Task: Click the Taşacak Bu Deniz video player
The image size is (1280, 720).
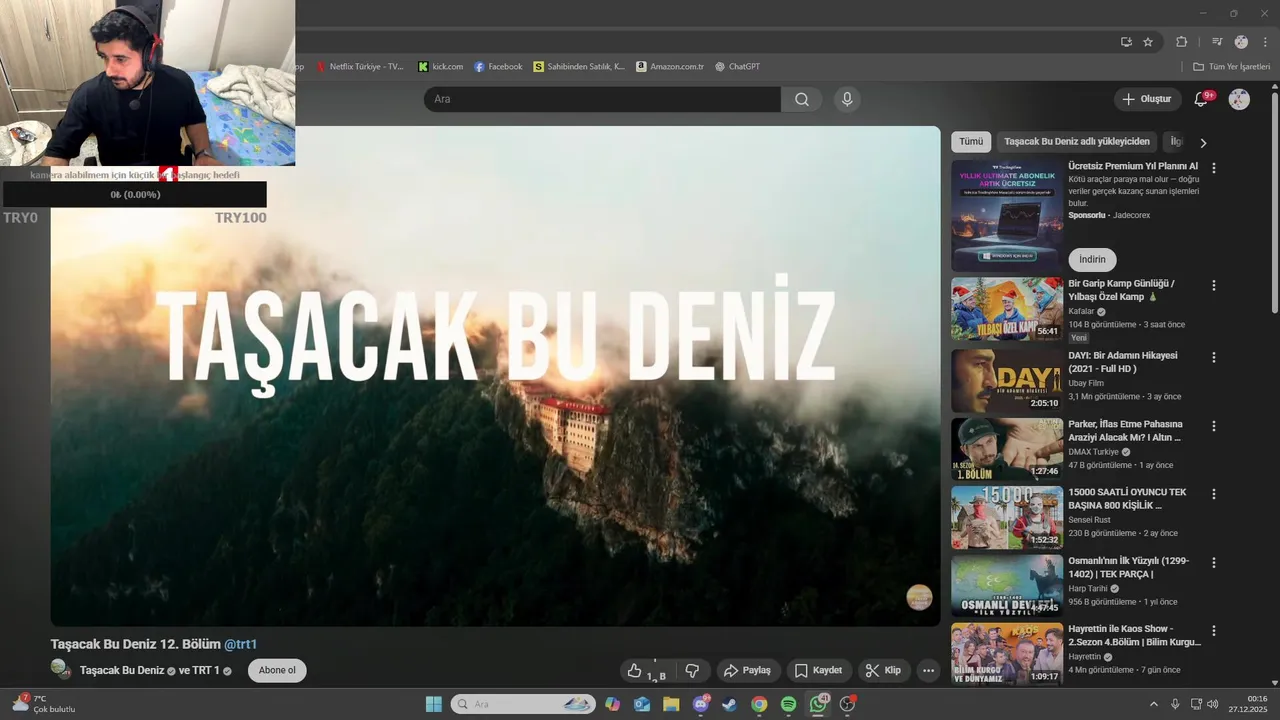Action: 496,376
